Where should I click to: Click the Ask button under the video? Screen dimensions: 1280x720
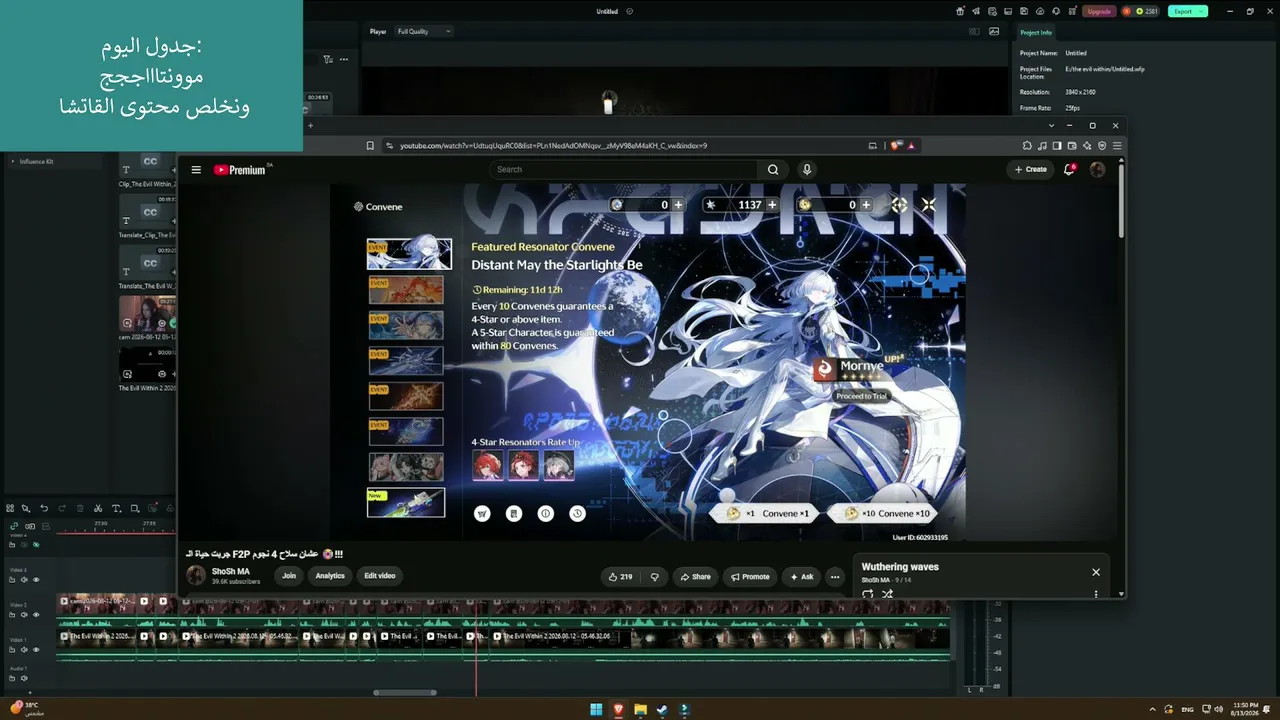click(802, 576)
